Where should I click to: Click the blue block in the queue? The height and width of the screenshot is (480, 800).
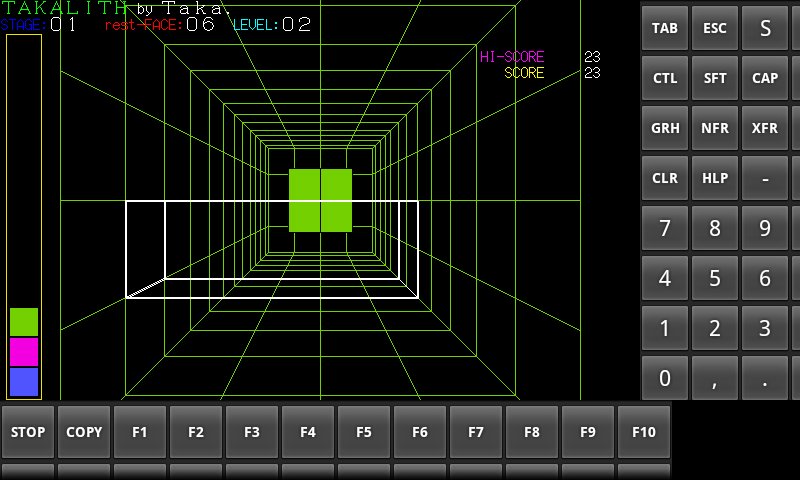[24, 382]
